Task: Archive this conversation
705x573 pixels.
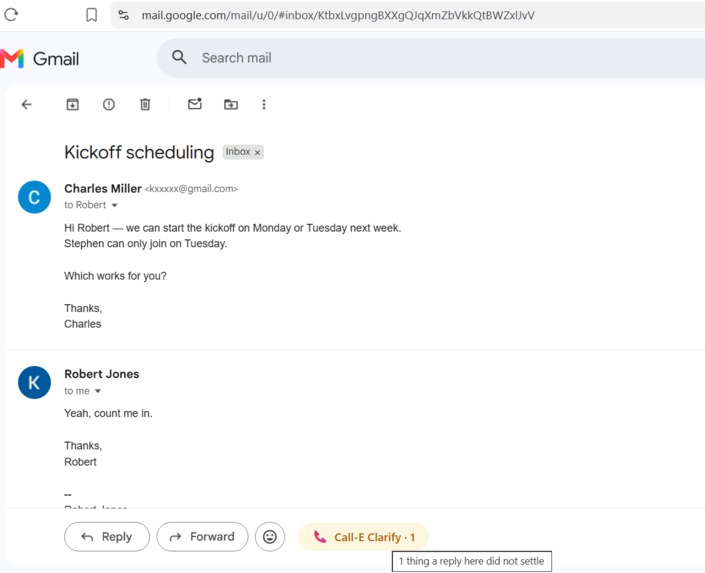Action: click(x=72, y=104)
